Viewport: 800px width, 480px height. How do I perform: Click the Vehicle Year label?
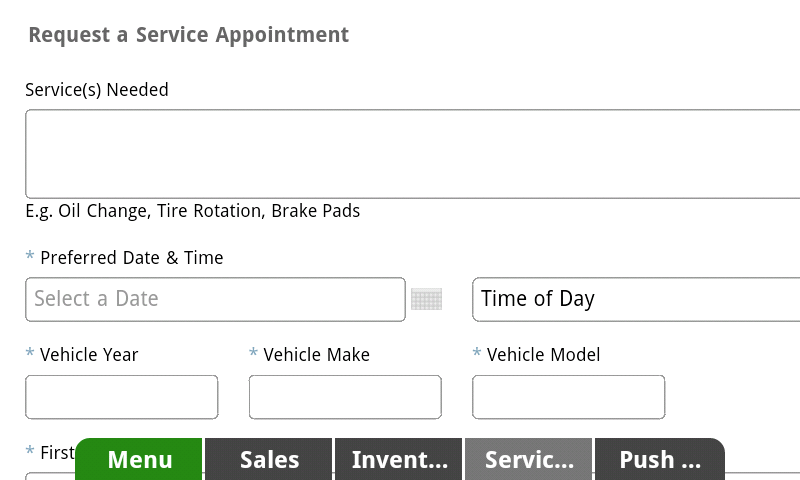[x=89, y=355]
